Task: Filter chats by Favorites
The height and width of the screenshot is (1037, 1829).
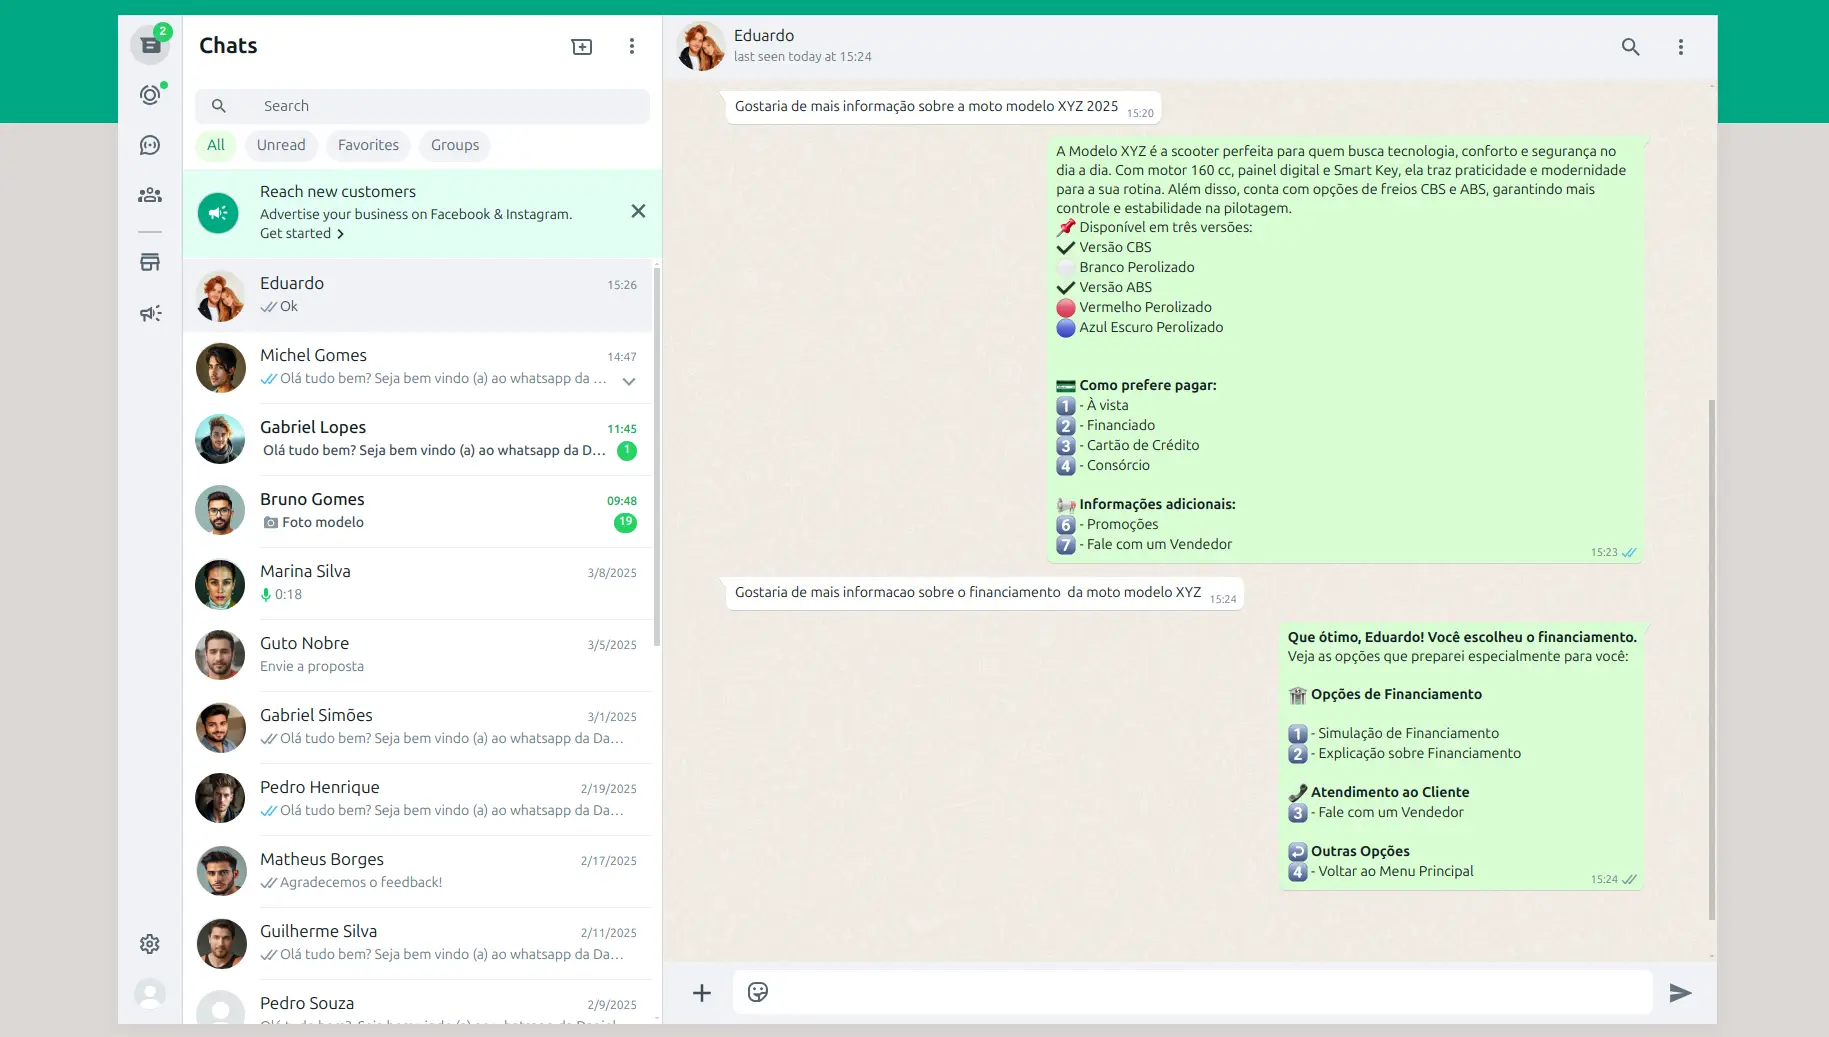Action: 368,145
